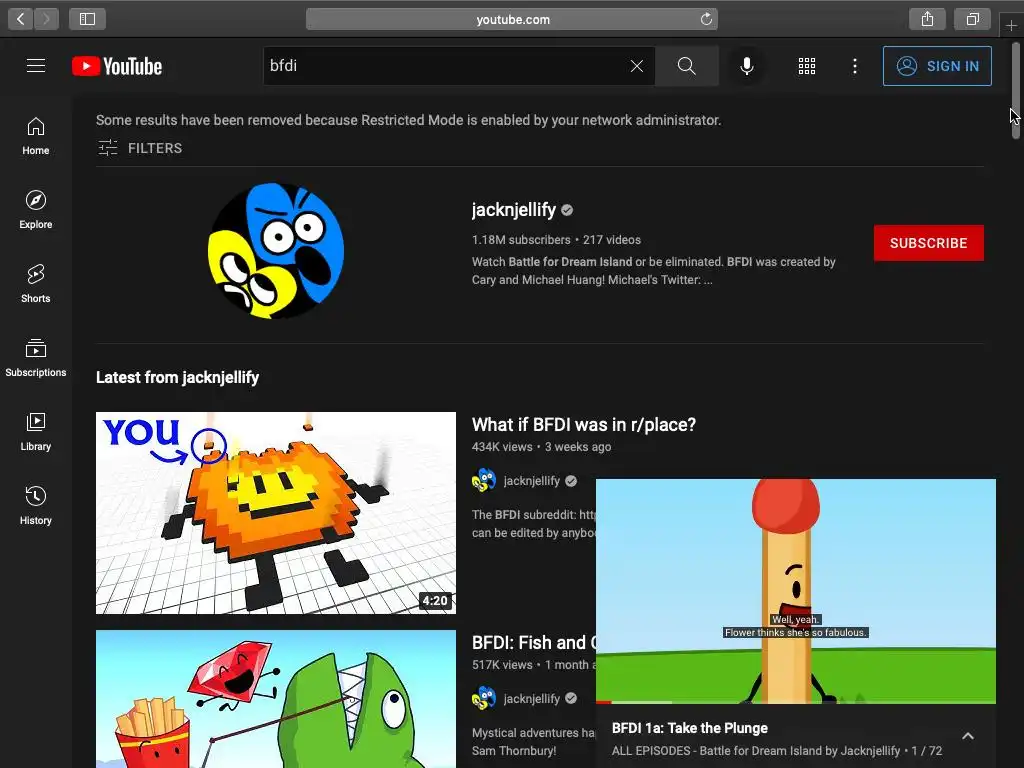This screenshot has width=1024, height=768.
Task: Go forward with Safari forward arrow
Action: (x=46, y=19)
